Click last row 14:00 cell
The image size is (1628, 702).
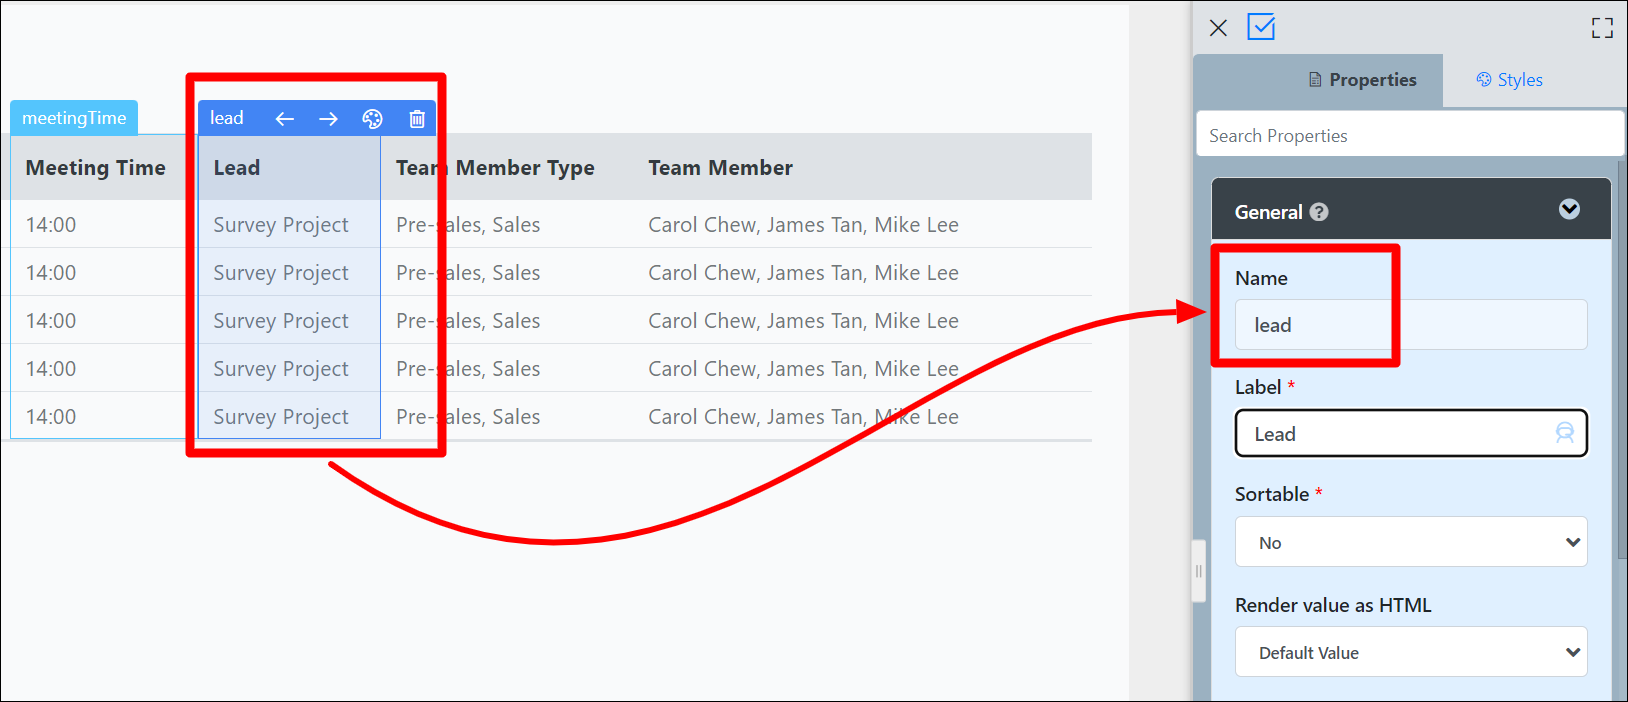coord(51,417)
